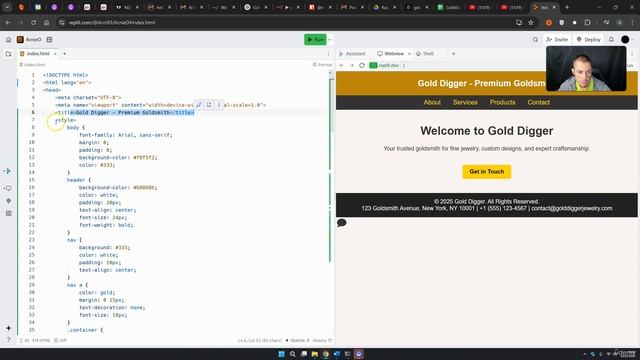The width and height of the screenshot is (640, 360).
Task: Open the files panel folder icon
Action: coord(9,54)
